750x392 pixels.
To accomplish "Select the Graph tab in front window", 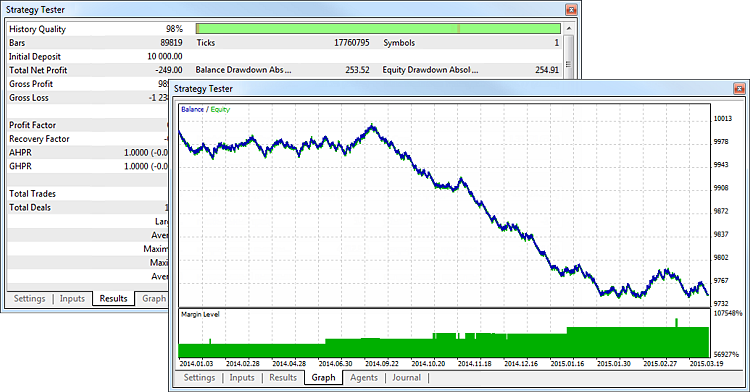I will (323, 378).
